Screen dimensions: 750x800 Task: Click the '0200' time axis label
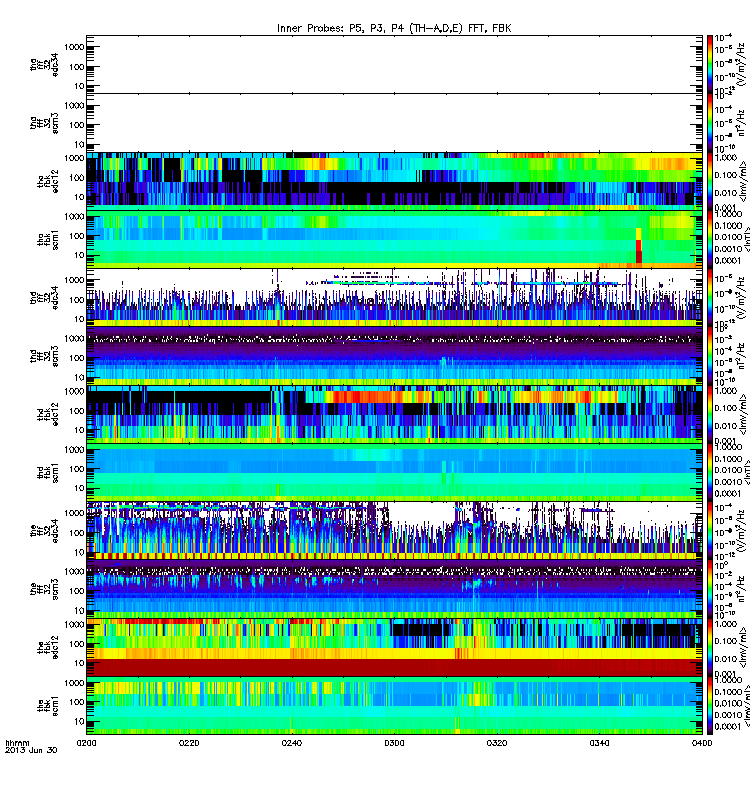(86, 743)
